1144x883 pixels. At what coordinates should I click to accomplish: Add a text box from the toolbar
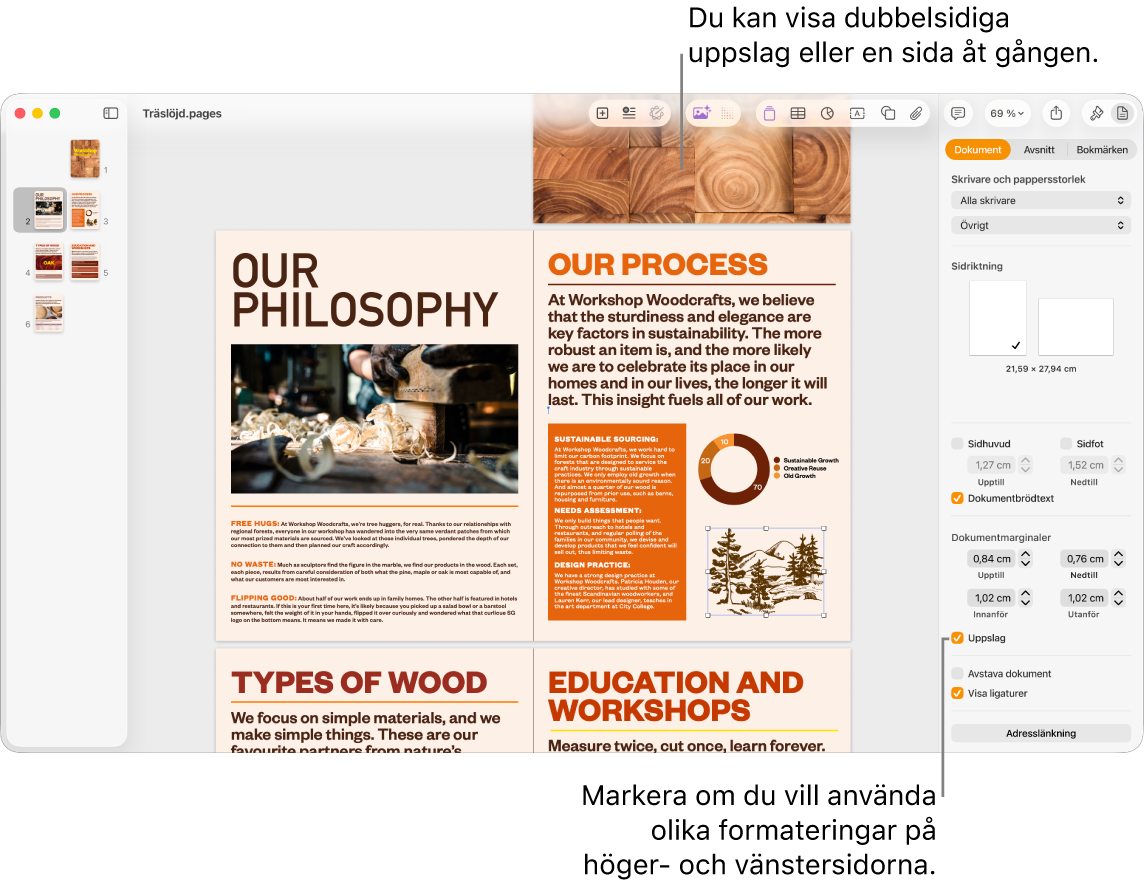(x=857, y=113)
